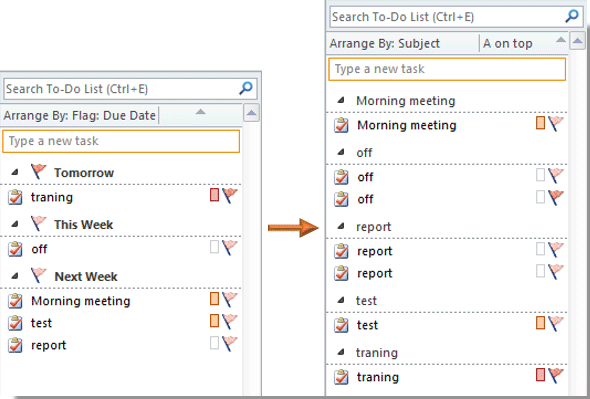Image resolution: width=590 pixels, height=399 pixels.
Task: Collapse the Next Week group
Action: (15, 276)
